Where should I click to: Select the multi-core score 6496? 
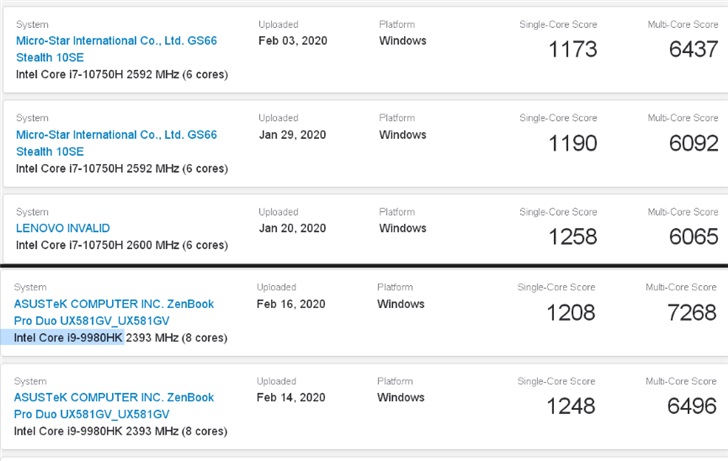691,406
